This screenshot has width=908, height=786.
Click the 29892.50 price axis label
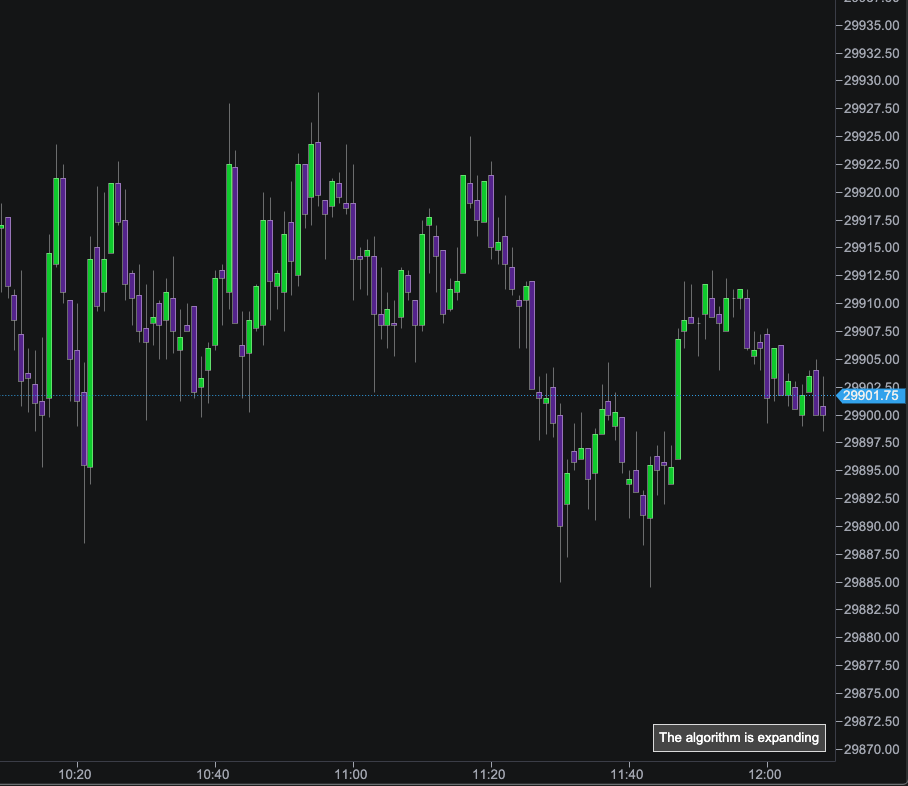(x=872, y=498)
